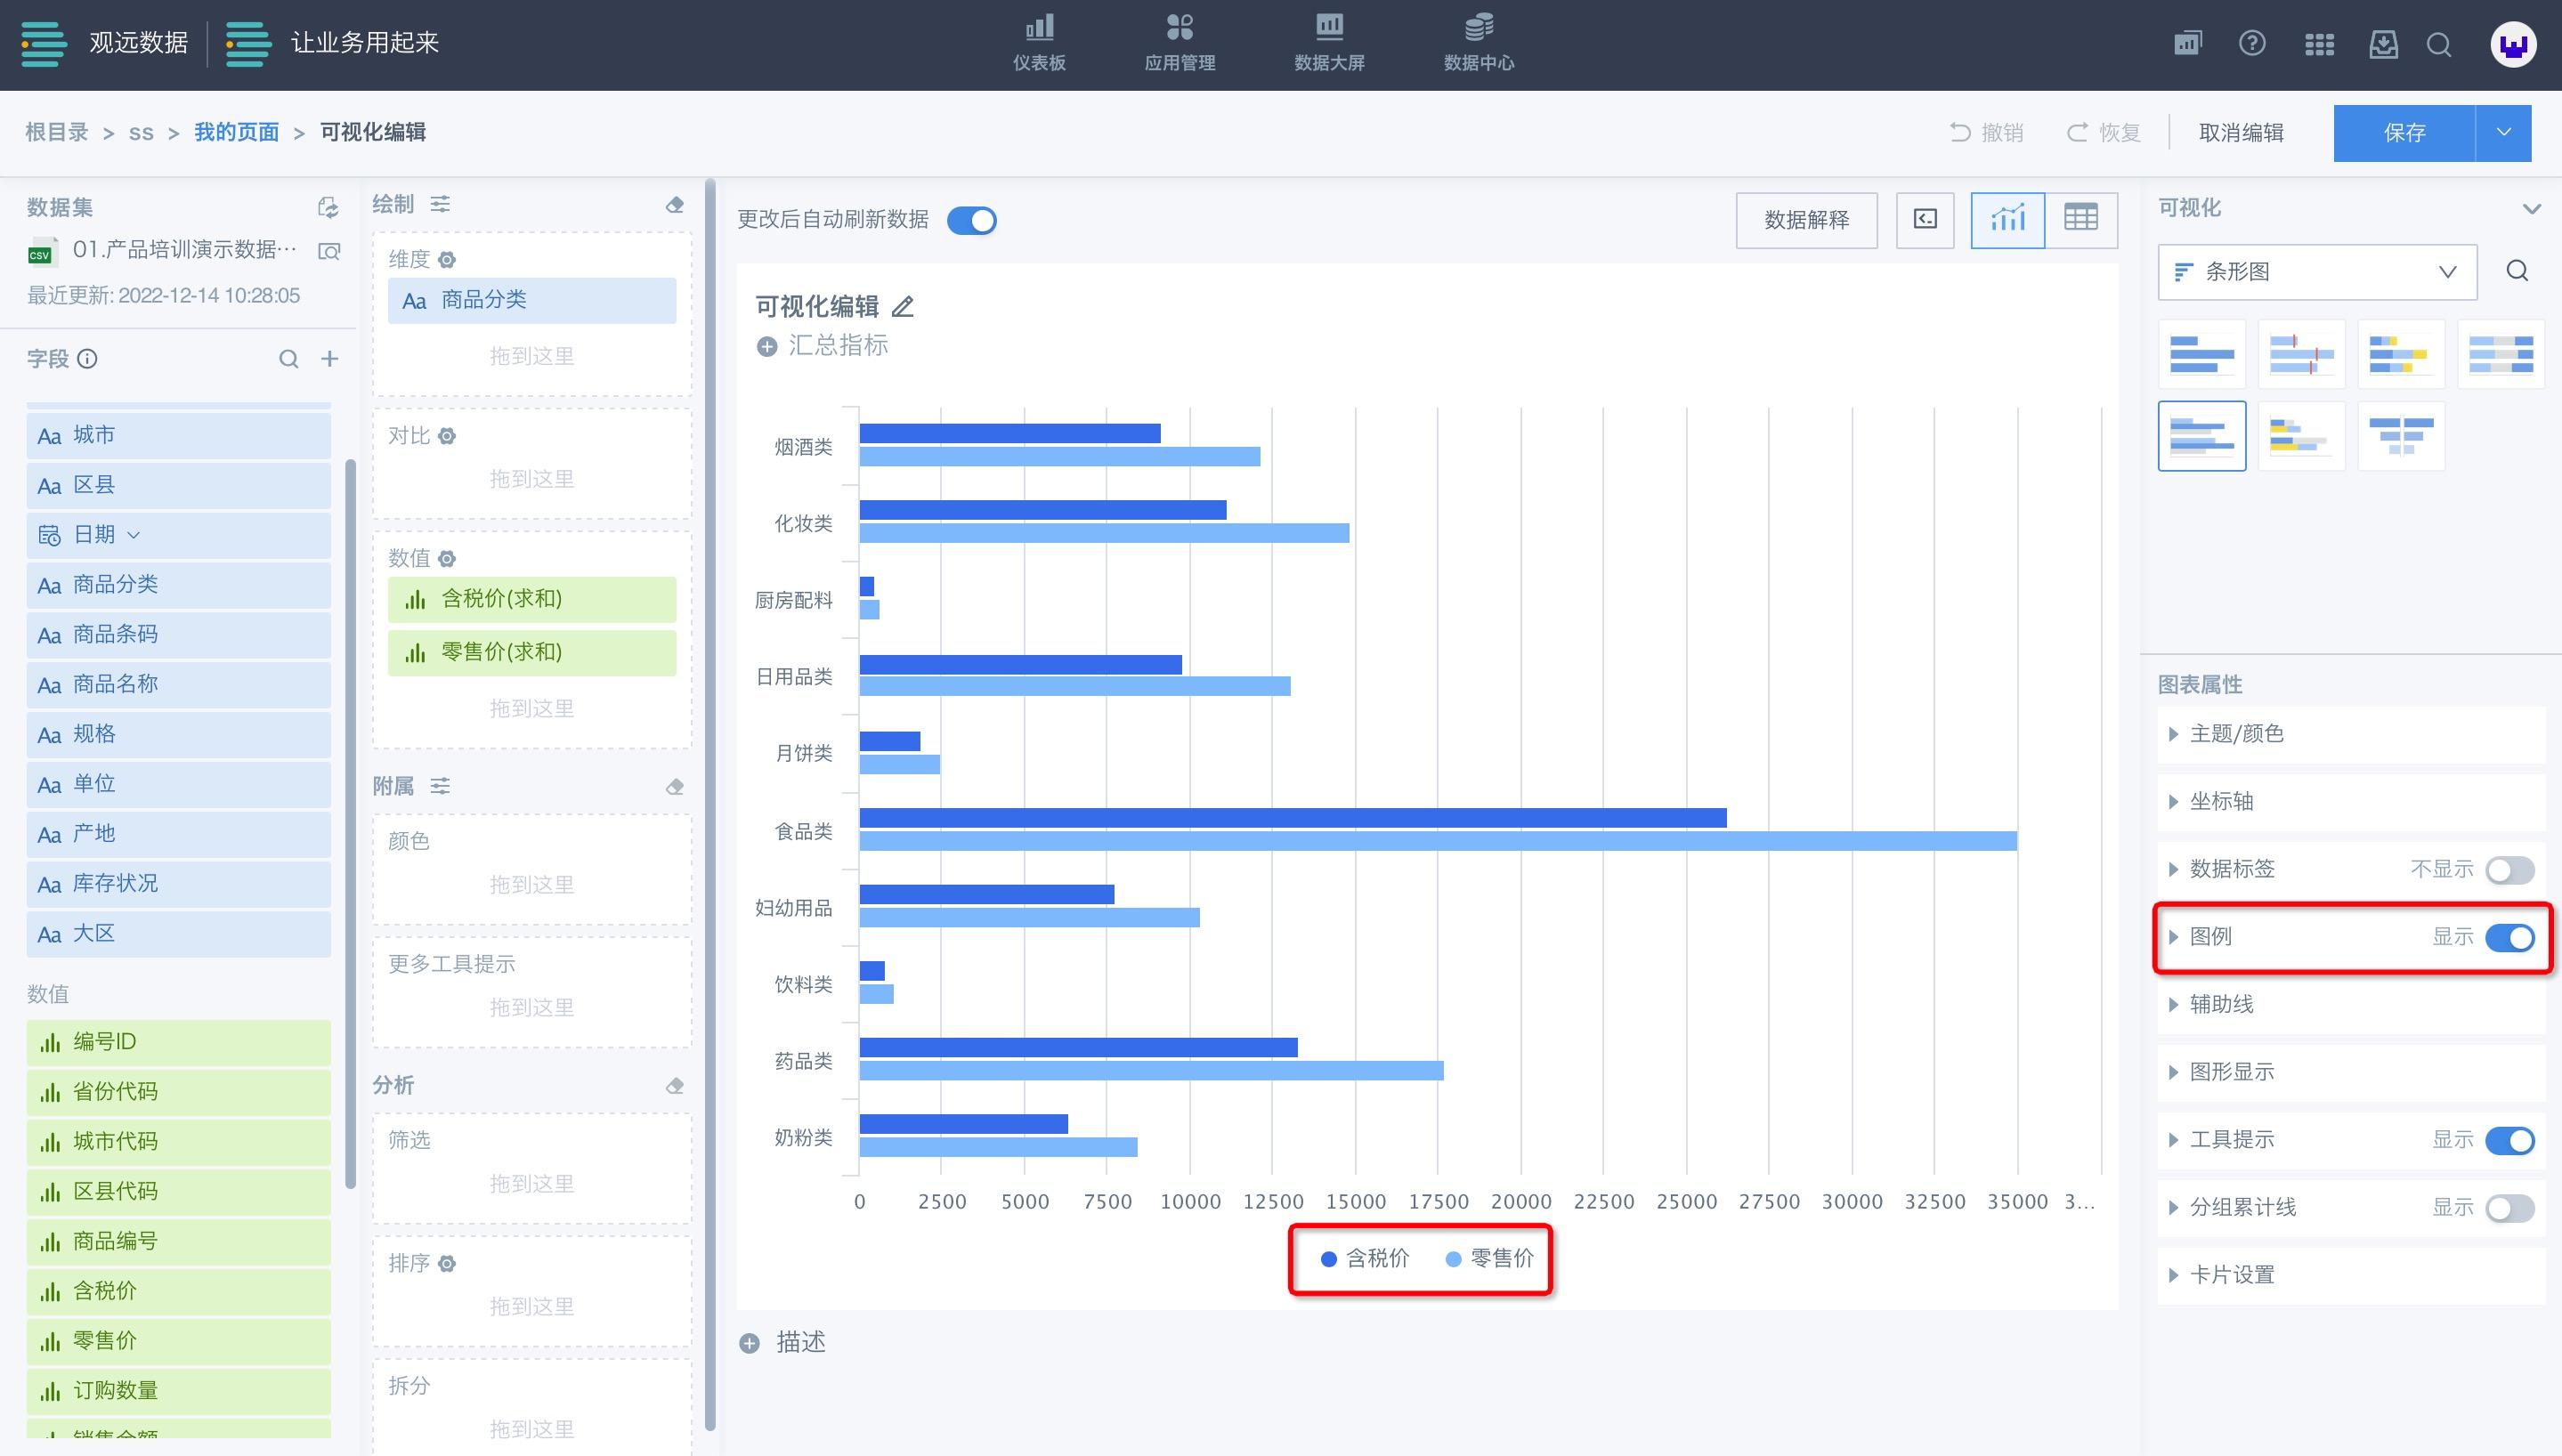
Task: Open the save options dropdown arrow
Action: coord(2503,133)
